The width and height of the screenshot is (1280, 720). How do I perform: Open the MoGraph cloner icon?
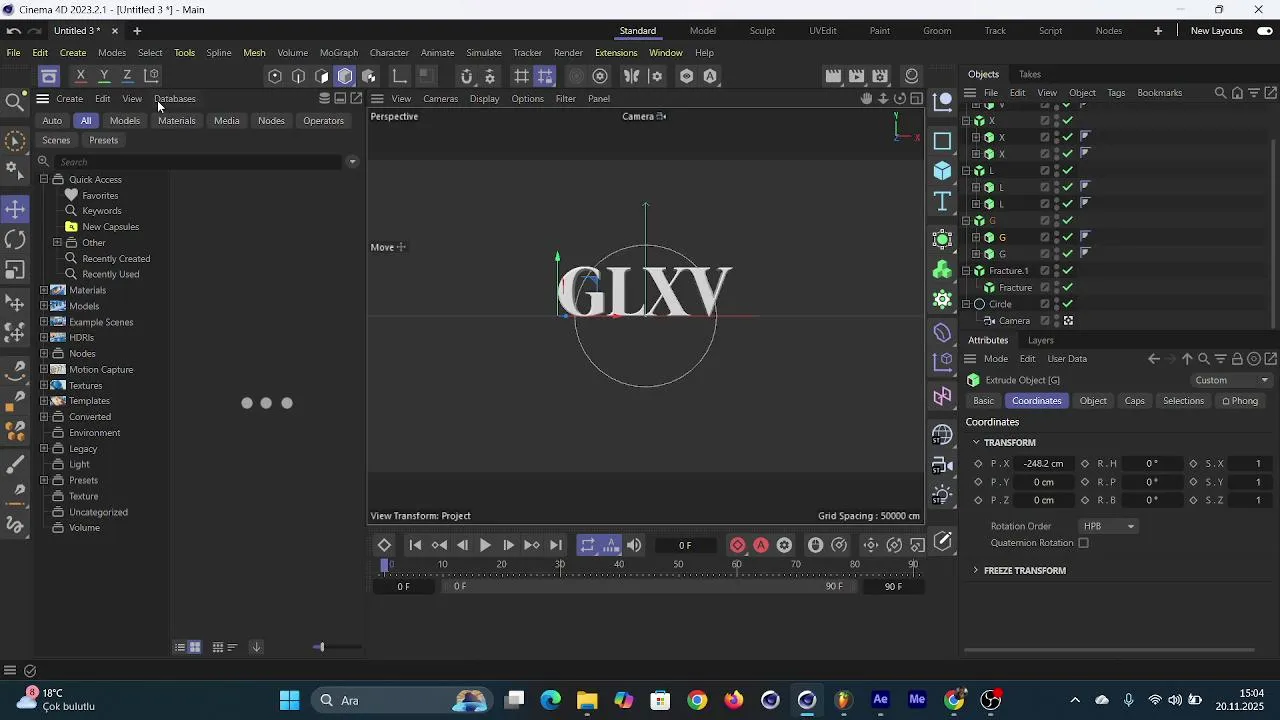[942, 270]
